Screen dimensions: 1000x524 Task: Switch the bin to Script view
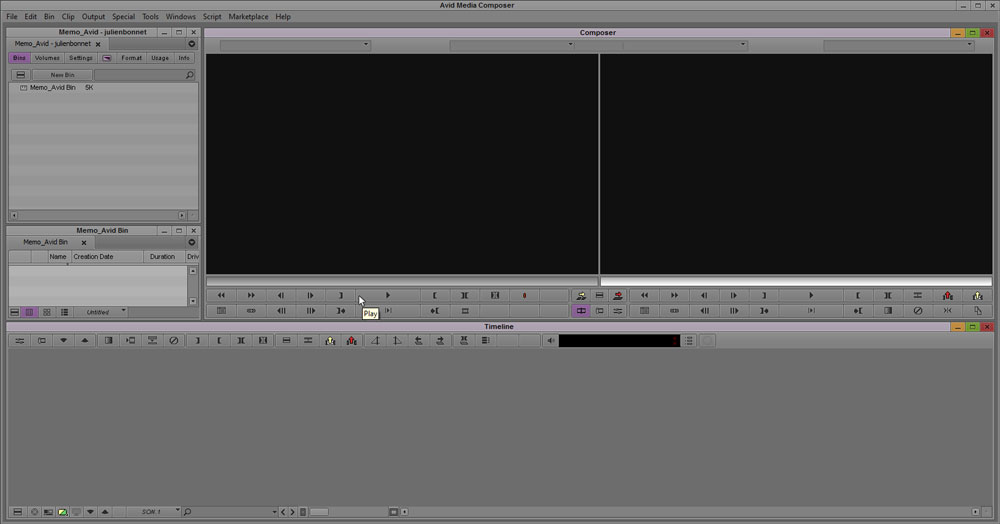(64, 312)
